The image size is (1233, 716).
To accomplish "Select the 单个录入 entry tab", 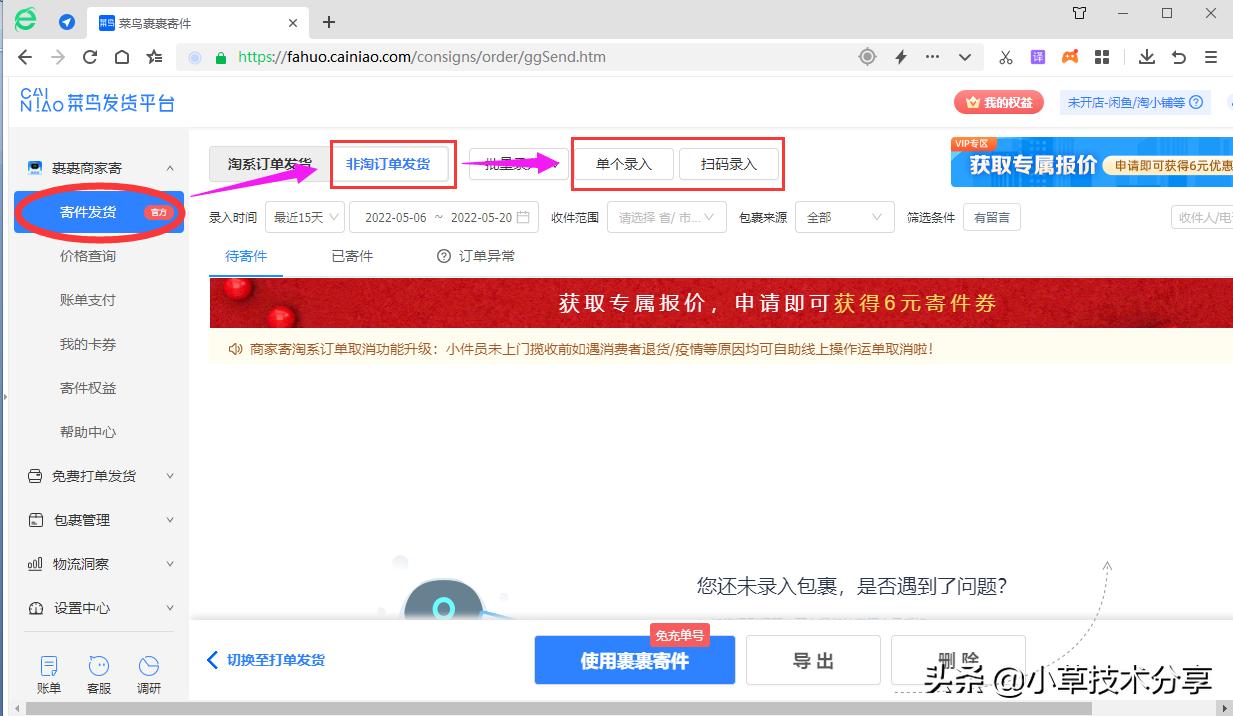I will tap(623, 163).
